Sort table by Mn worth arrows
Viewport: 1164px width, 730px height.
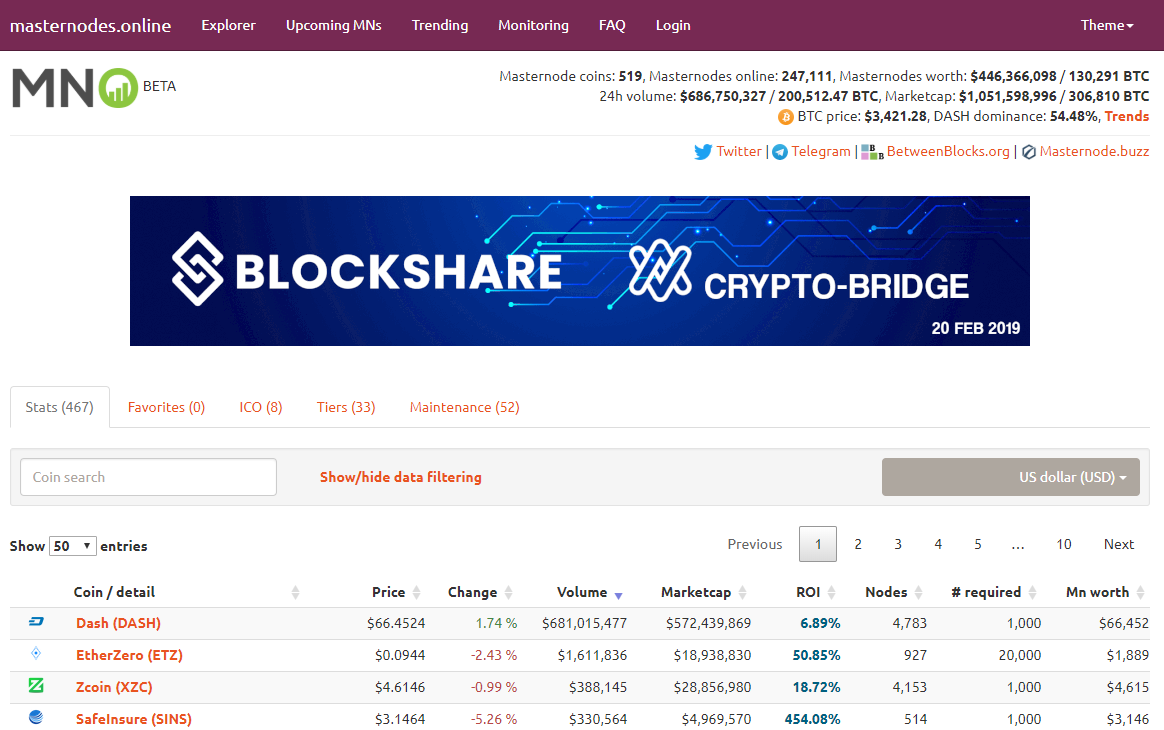1140,593
